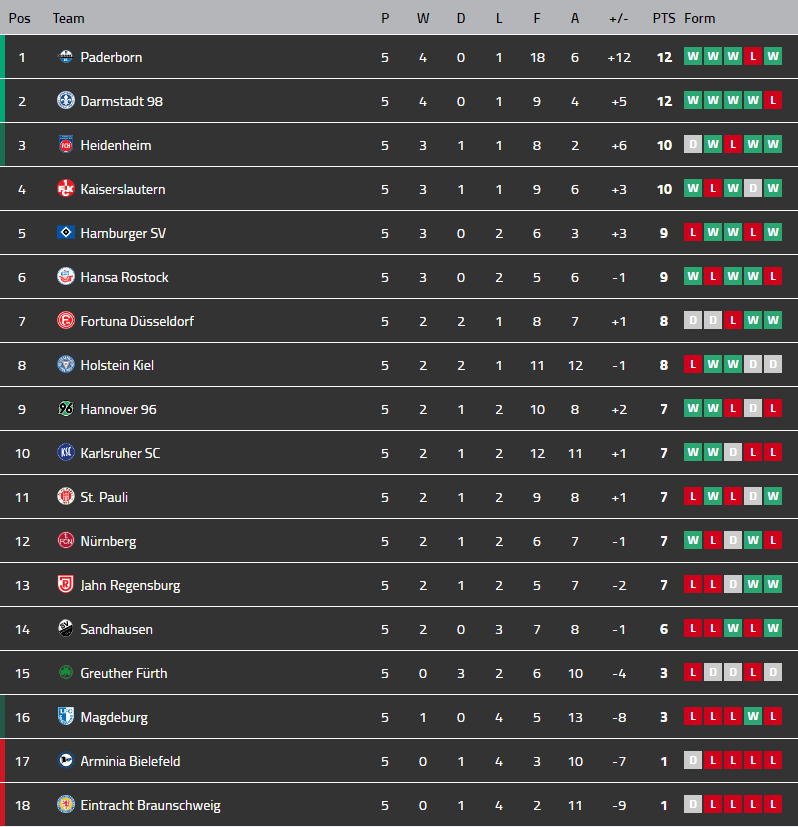798x827 pixels.
Task: Click the red relegation zone stripe for Bielefeld
Action: (x=3, y=761)
